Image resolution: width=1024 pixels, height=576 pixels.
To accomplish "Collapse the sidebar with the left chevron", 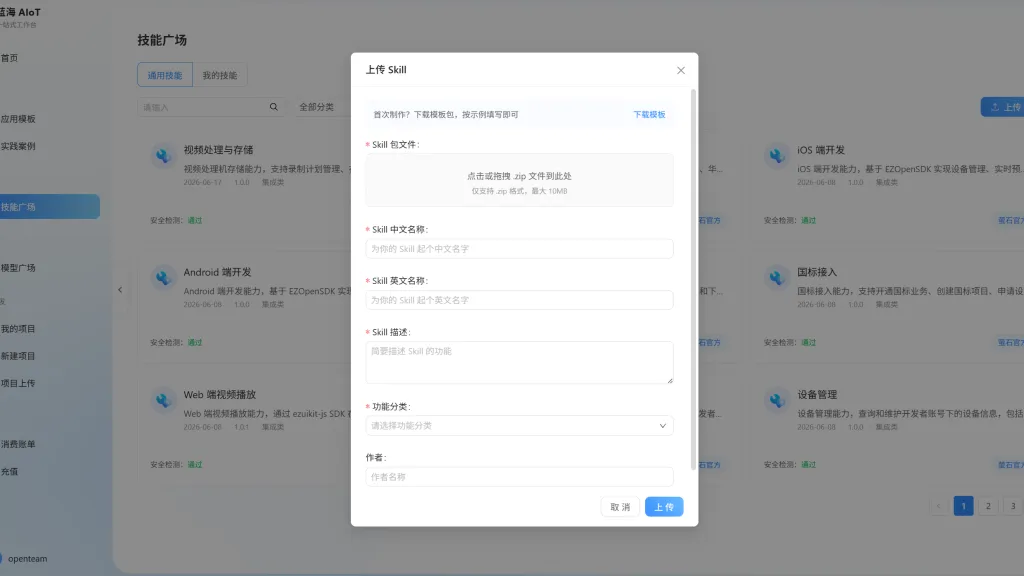I will click(x=120, y=290).
